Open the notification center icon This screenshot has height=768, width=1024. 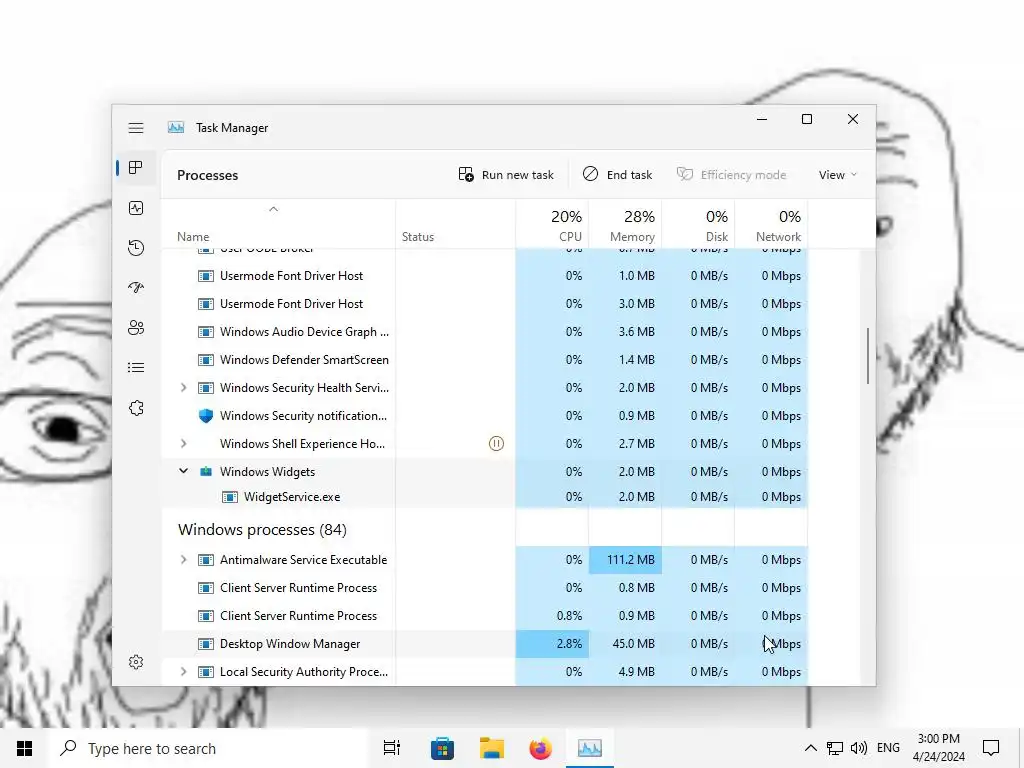[x=991, y=748]
